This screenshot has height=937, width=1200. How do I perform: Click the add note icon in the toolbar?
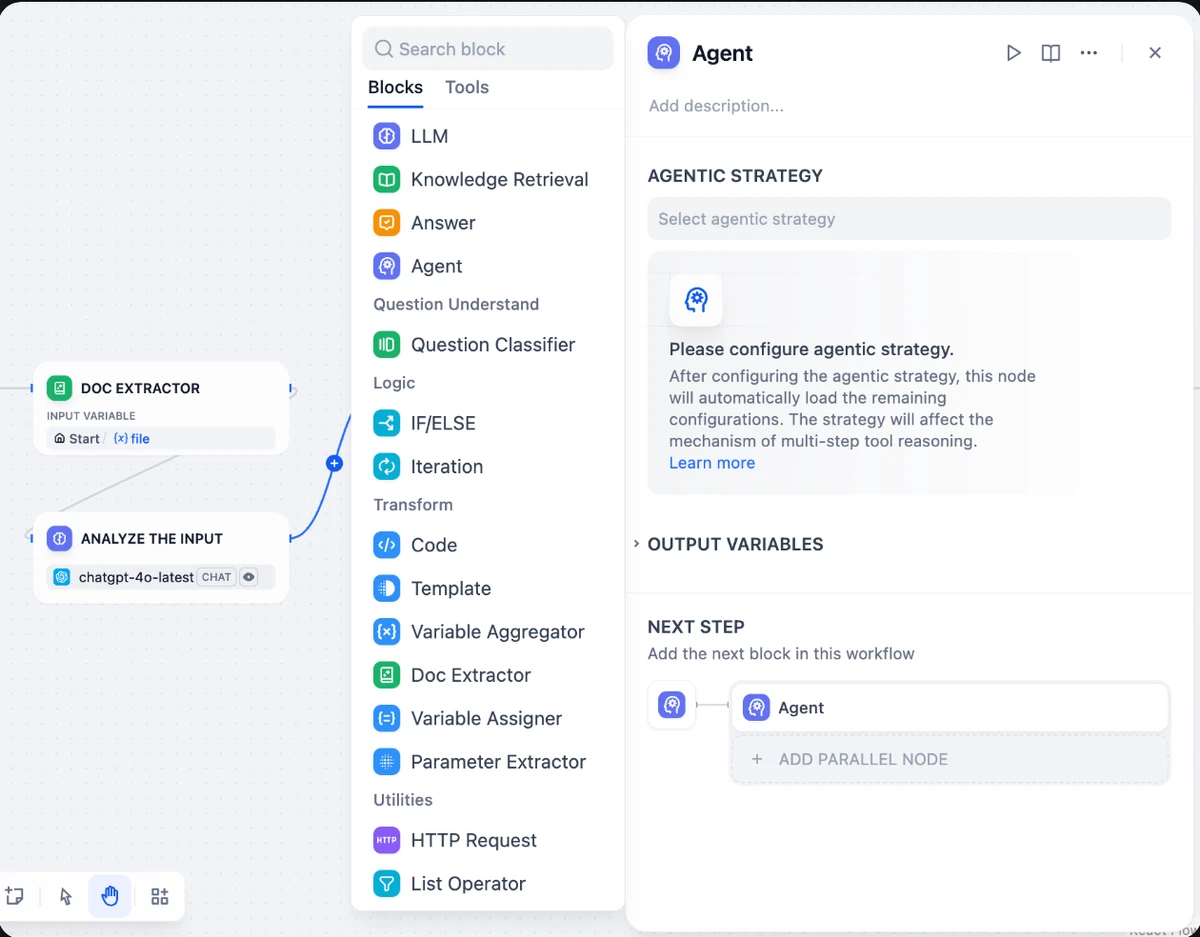click(x=14, y=896)
